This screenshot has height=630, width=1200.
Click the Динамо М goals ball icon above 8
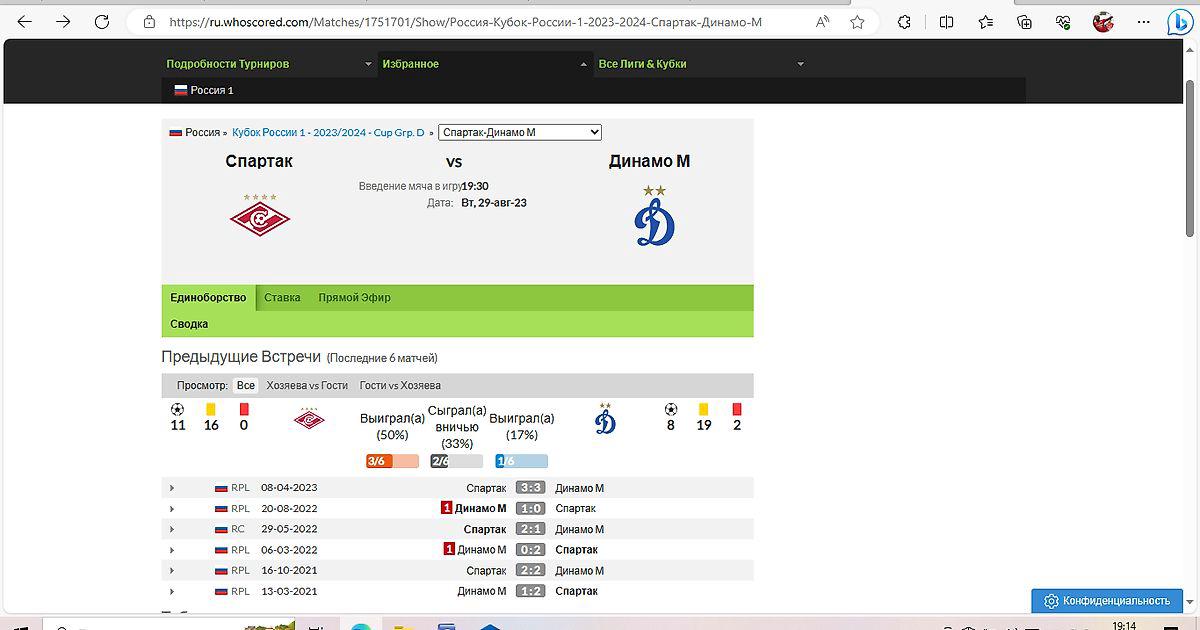click(x=671, y=409)
